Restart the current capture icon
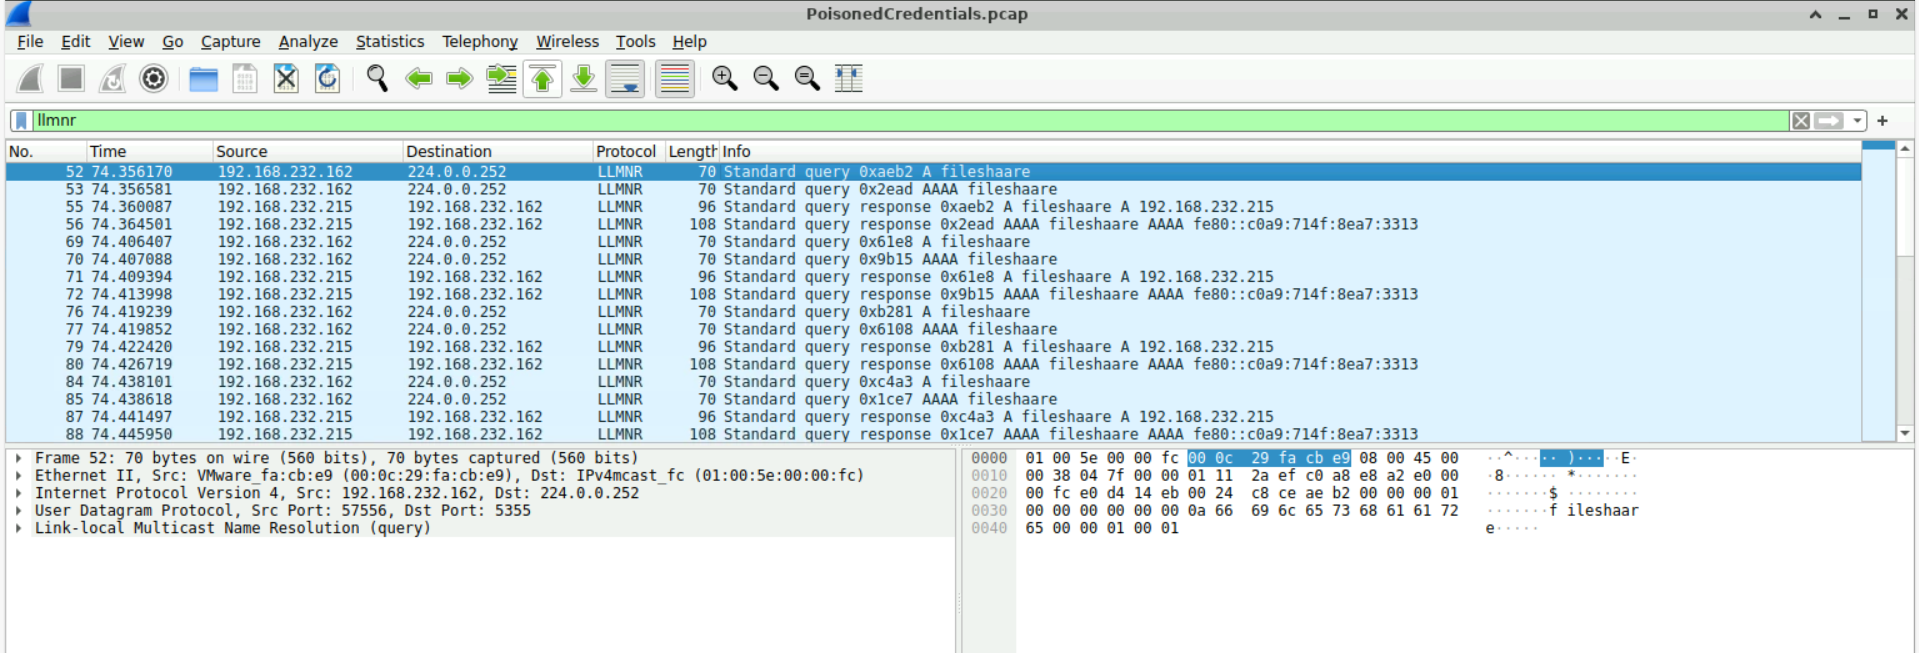The image size is (1919, 653). (112, 78)
